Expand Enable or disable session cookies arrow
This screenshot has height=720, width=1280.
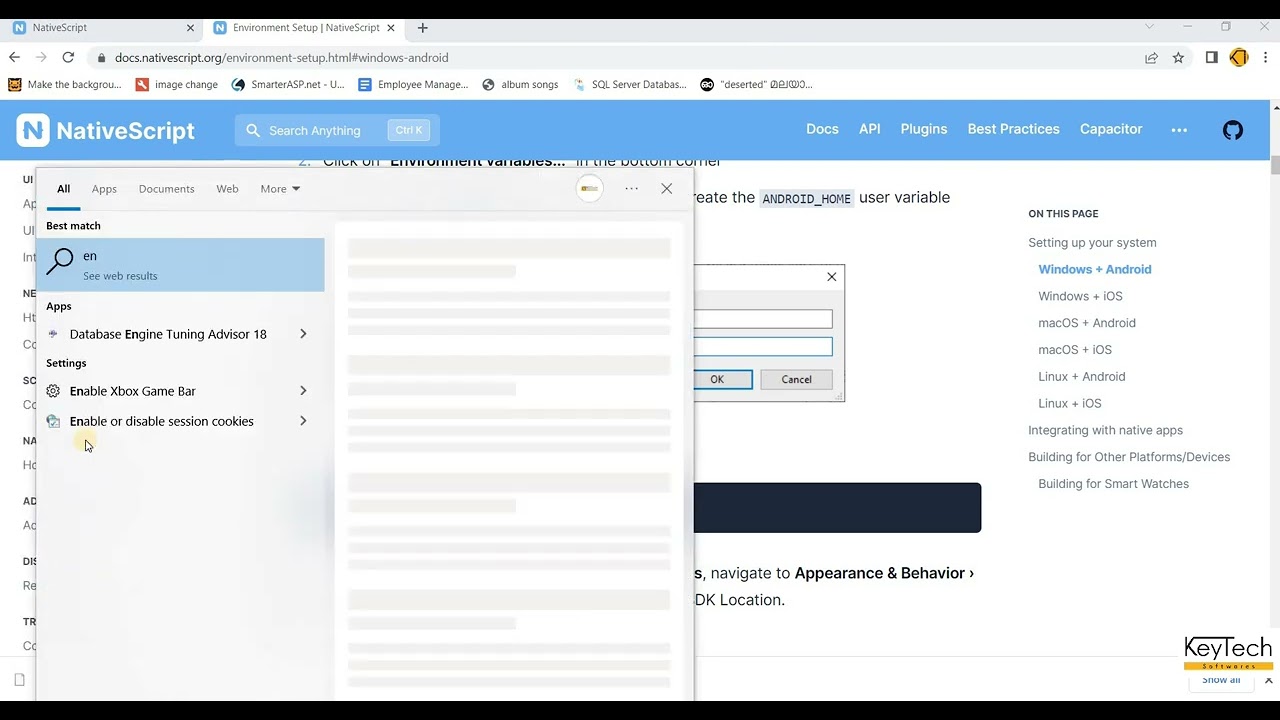[303, 421]
